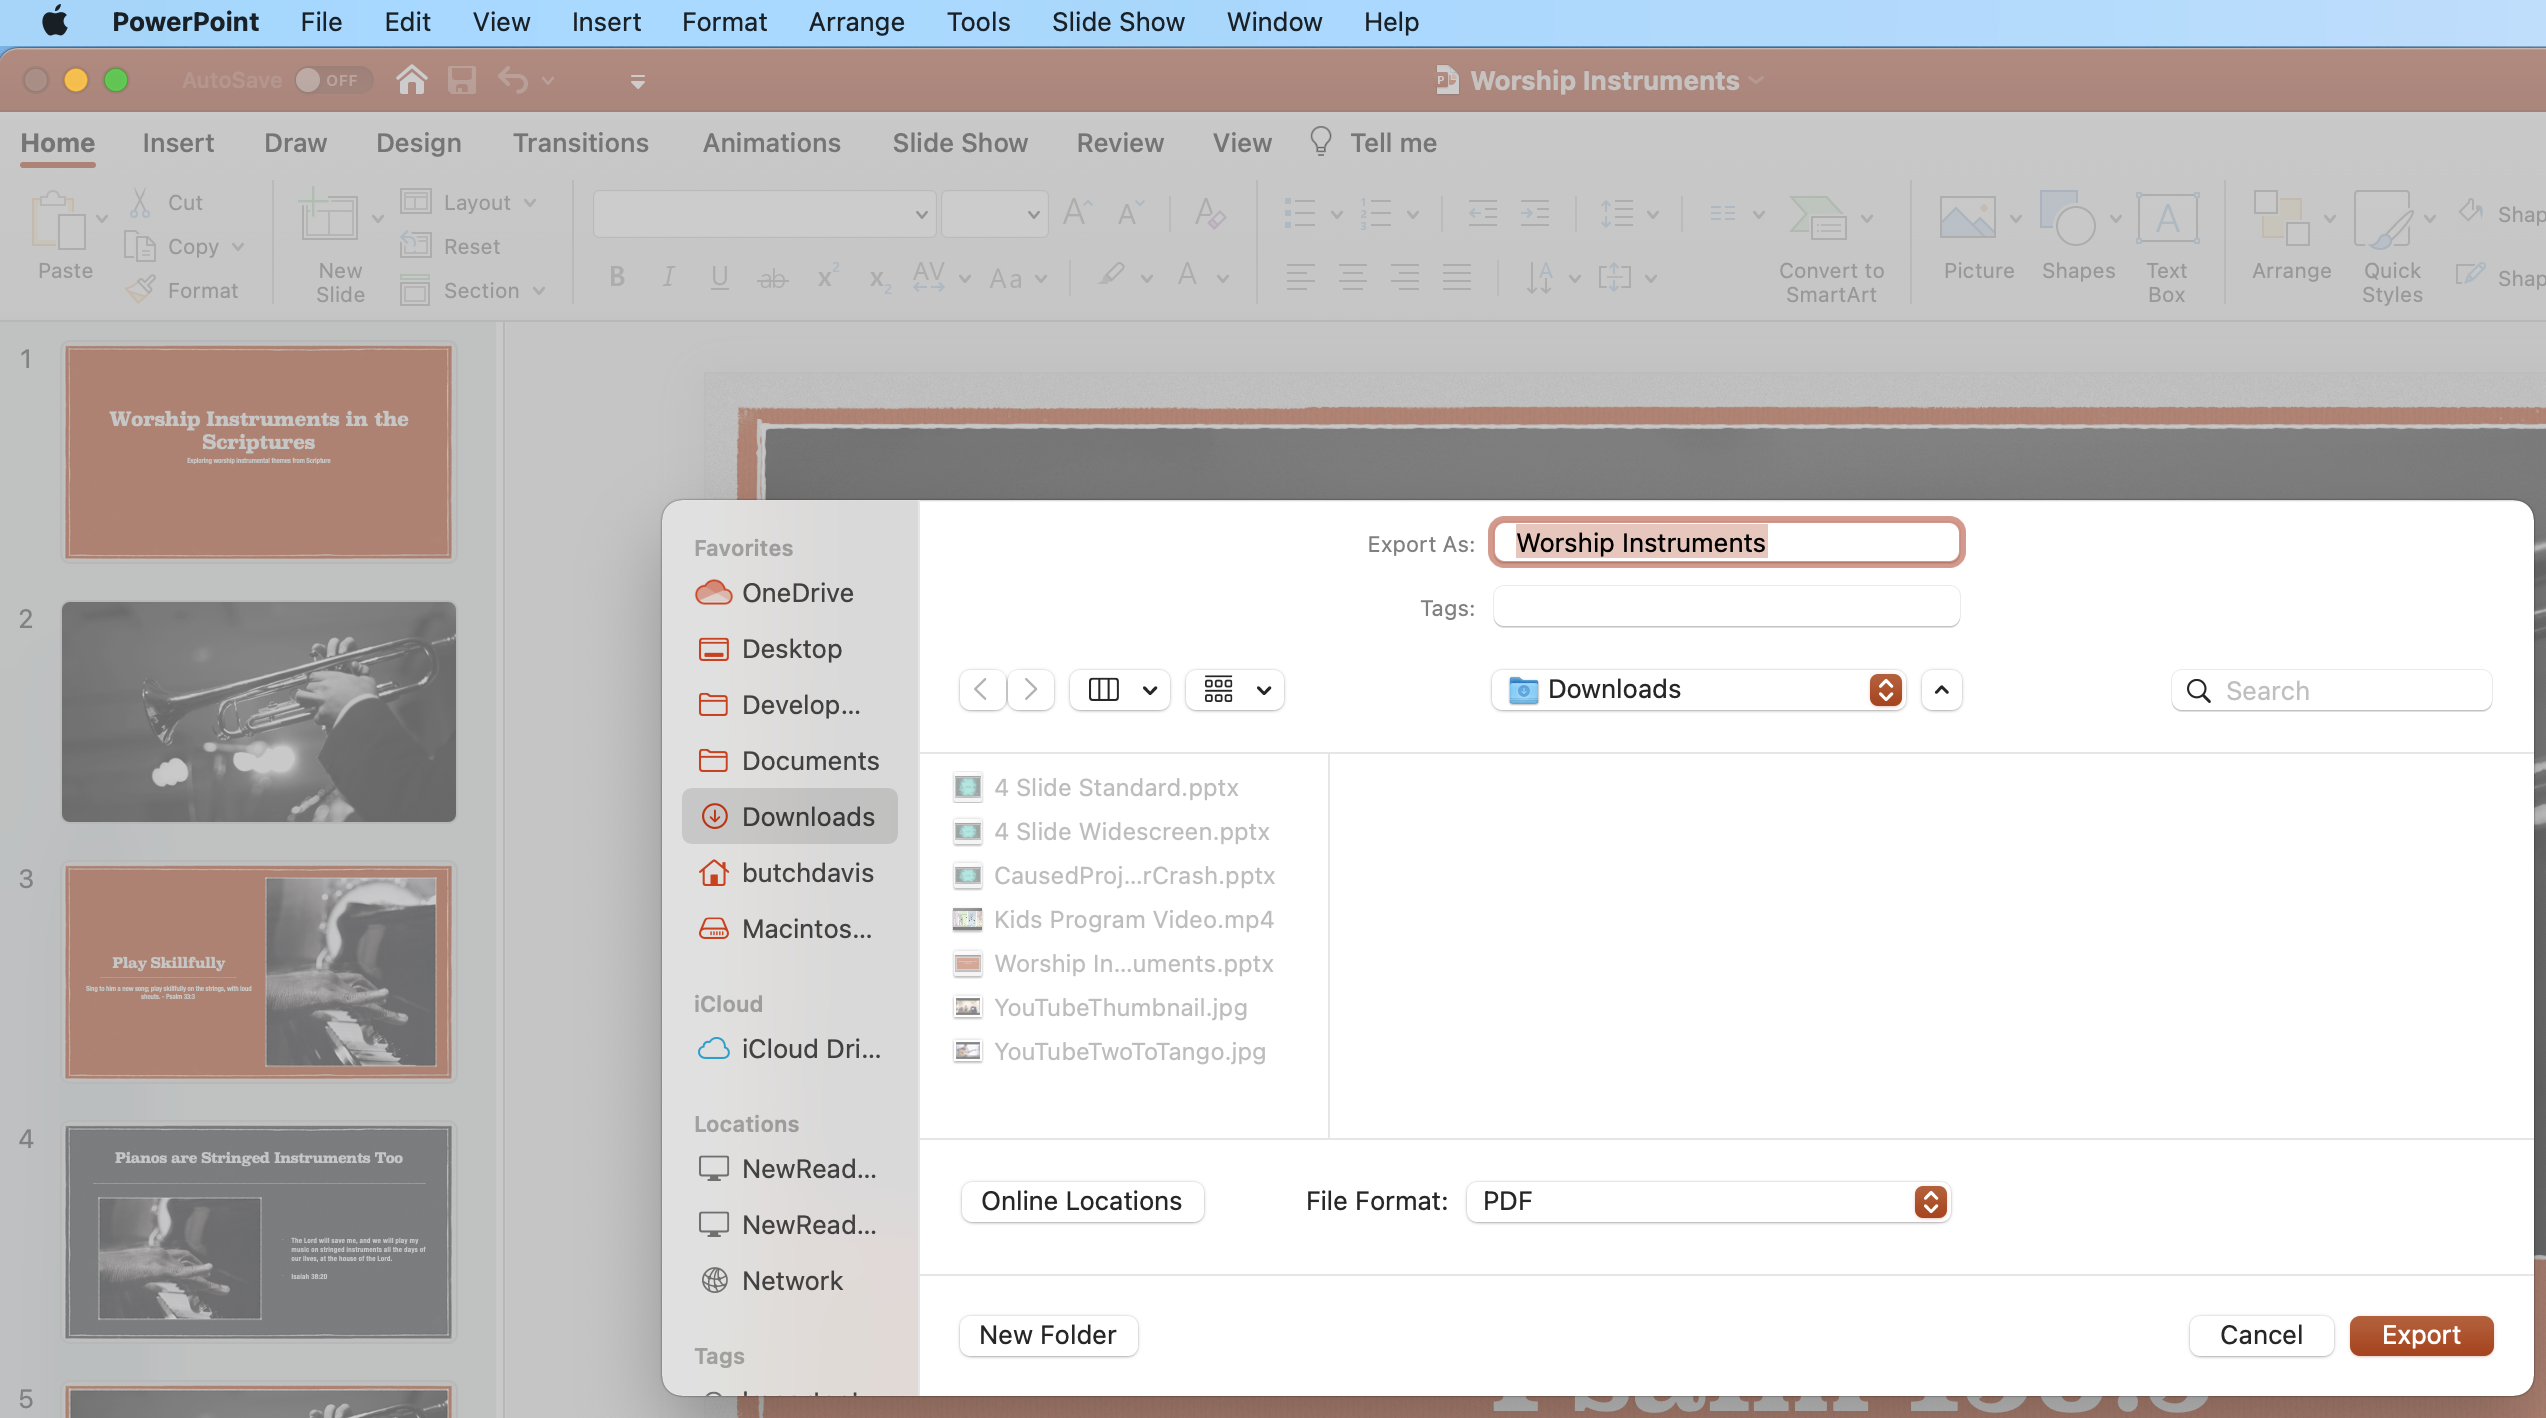Click Decrease Indent icon
Screen dimensions: 2546x1418
pyautogui.click(x=1482, y=213)
